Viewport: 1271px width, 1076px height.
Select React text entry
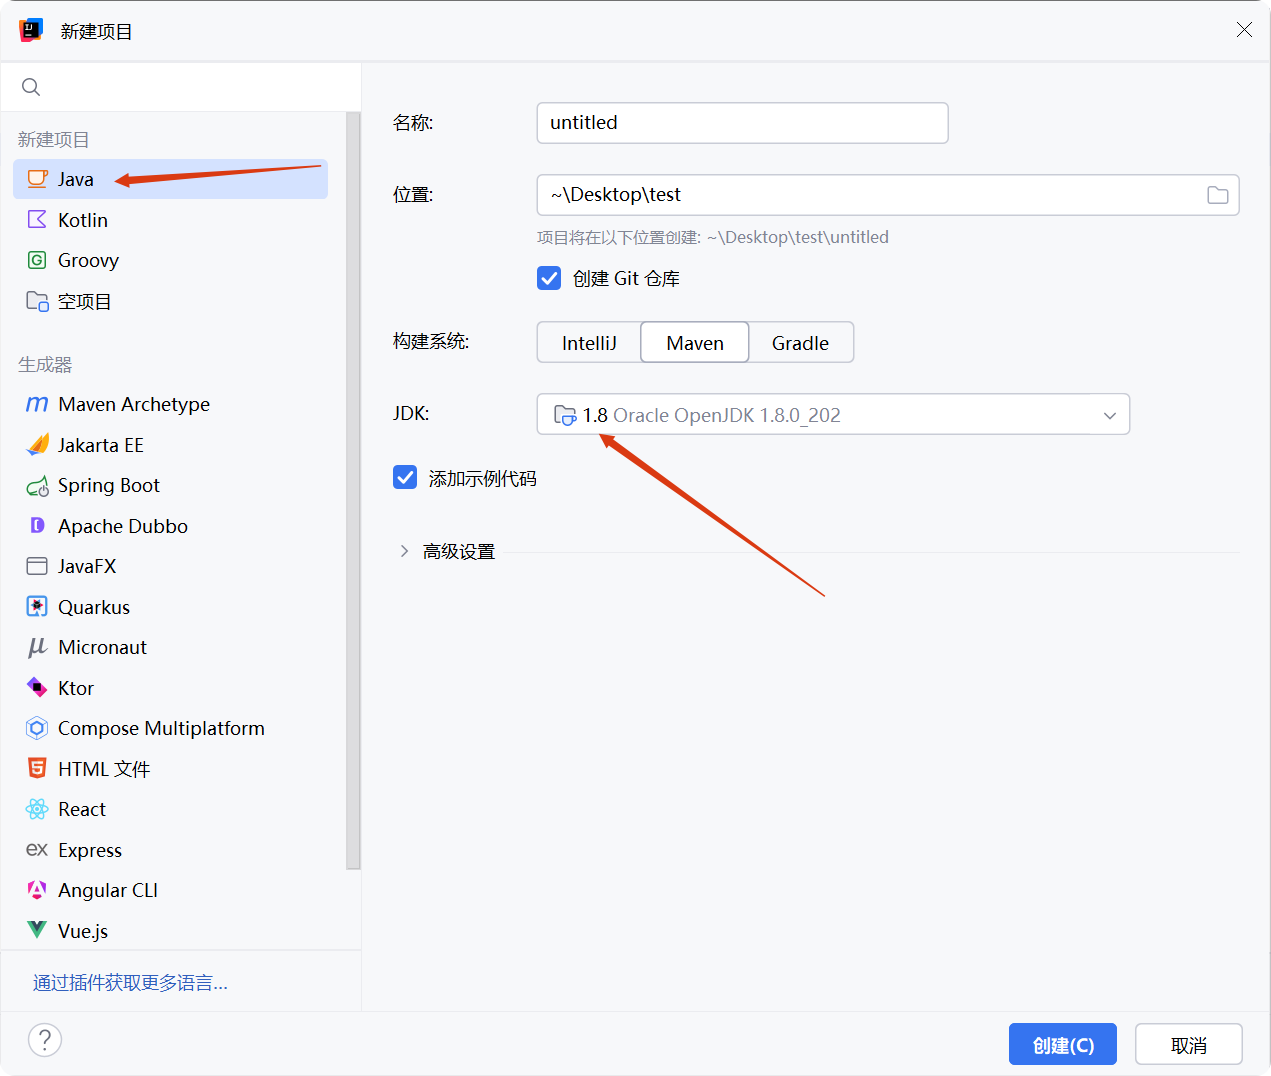82,809
